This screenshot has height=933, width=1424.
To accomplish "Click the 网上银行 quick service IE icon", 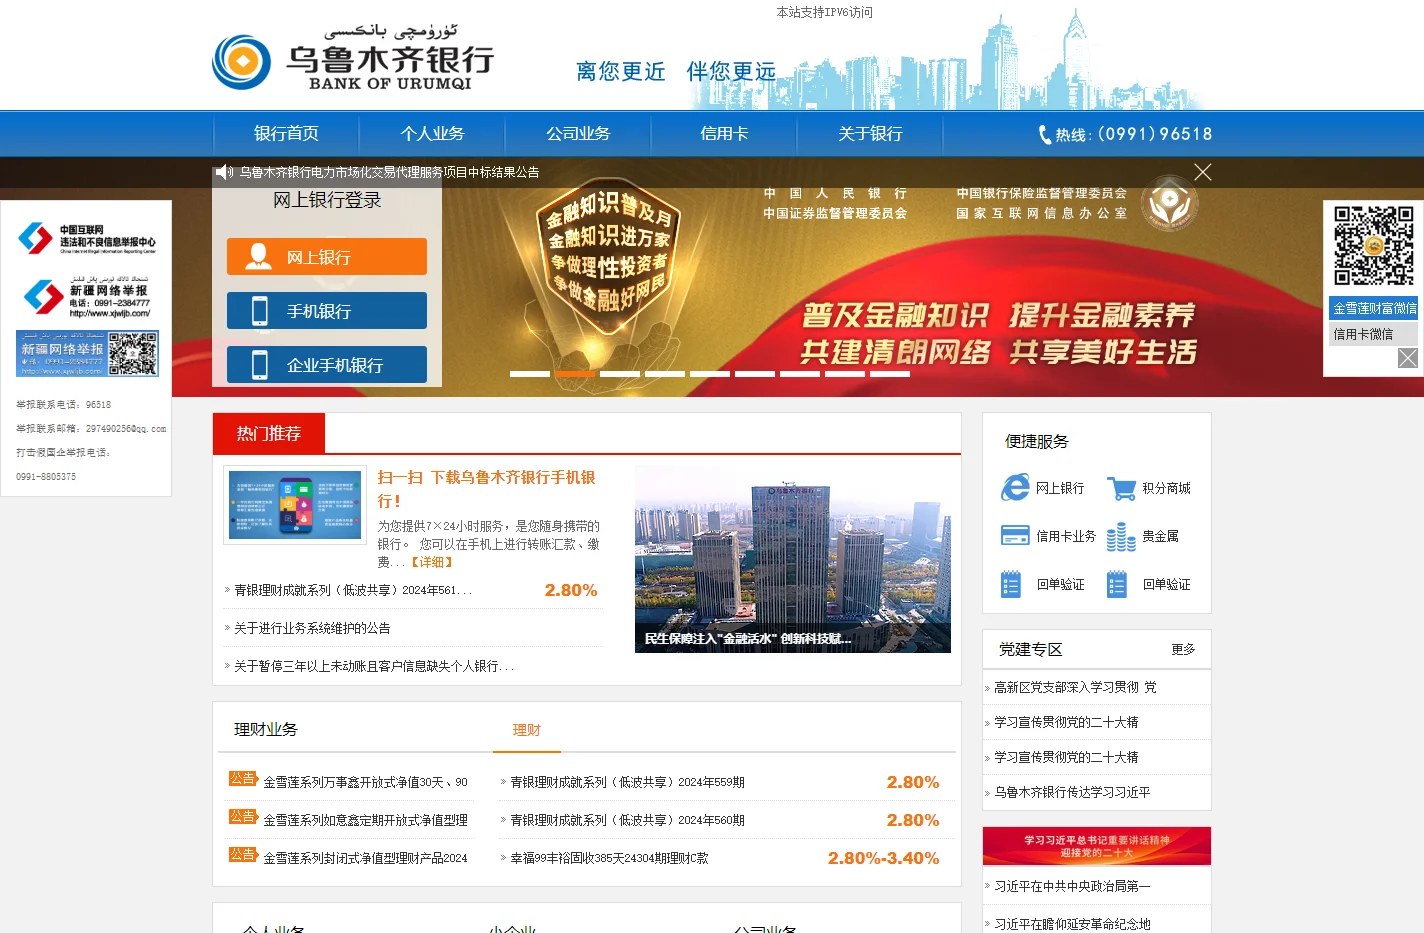I will (x=1015, y=488).
